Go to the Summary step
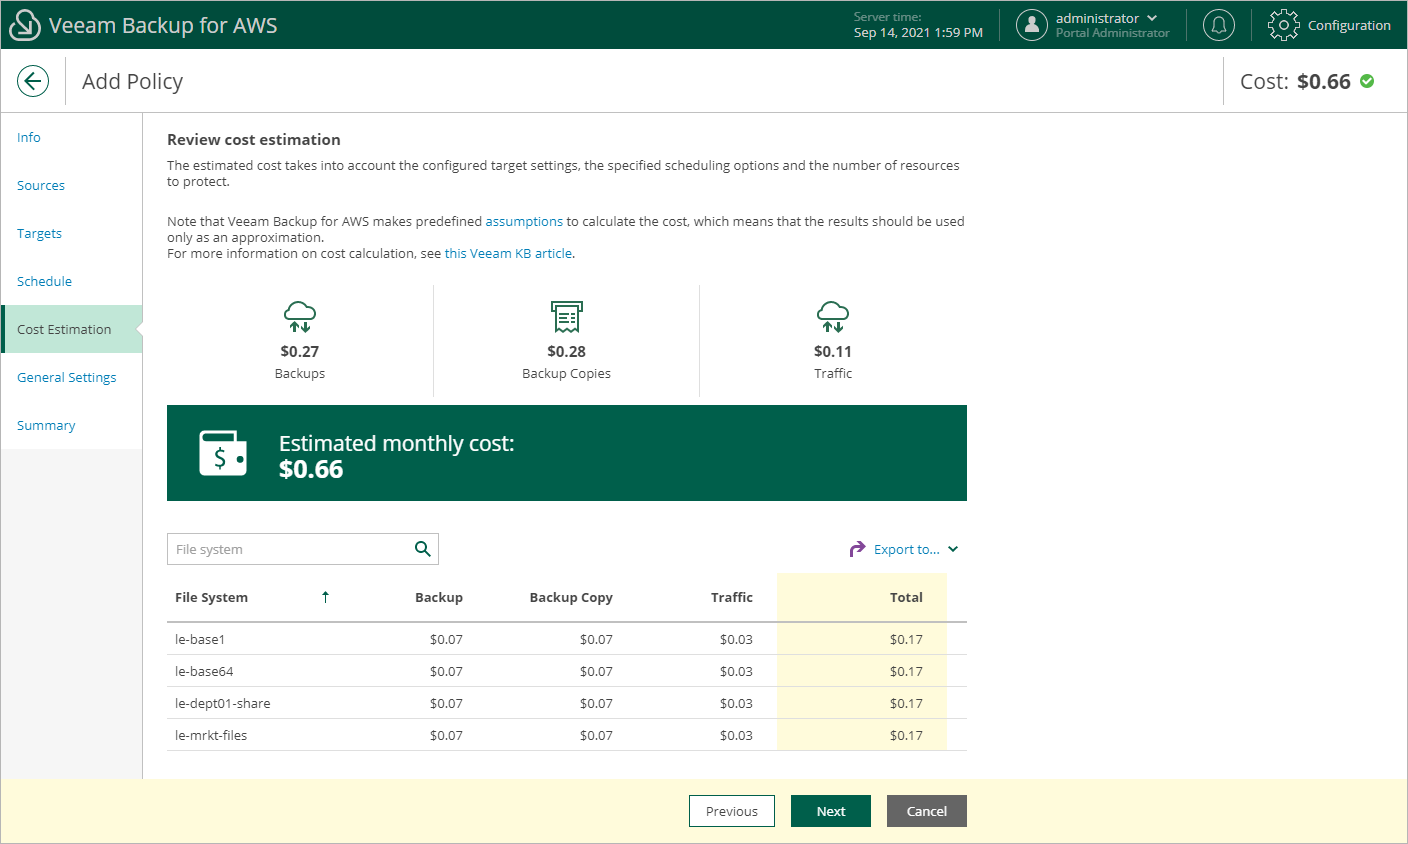 (x=46, y=425)
